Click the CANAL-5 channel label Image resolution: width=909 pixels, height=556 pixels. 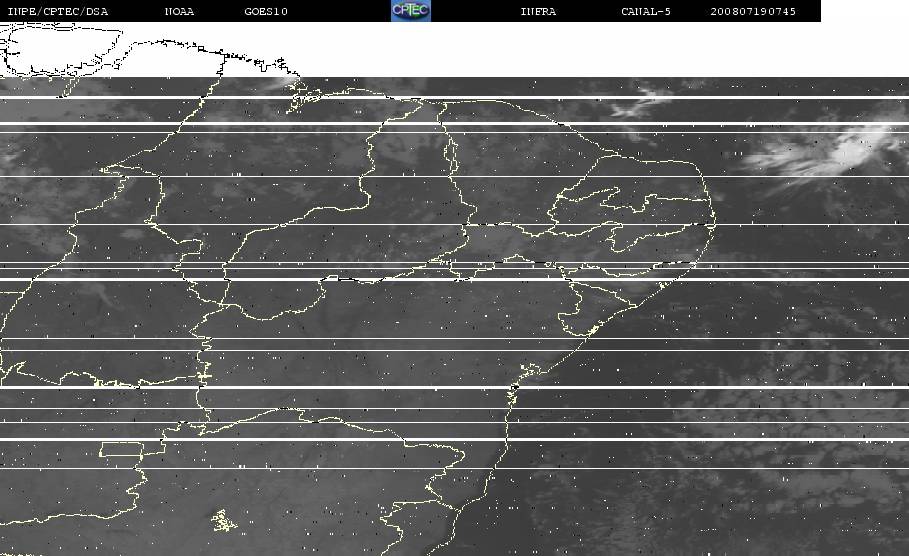coord(646,11)
